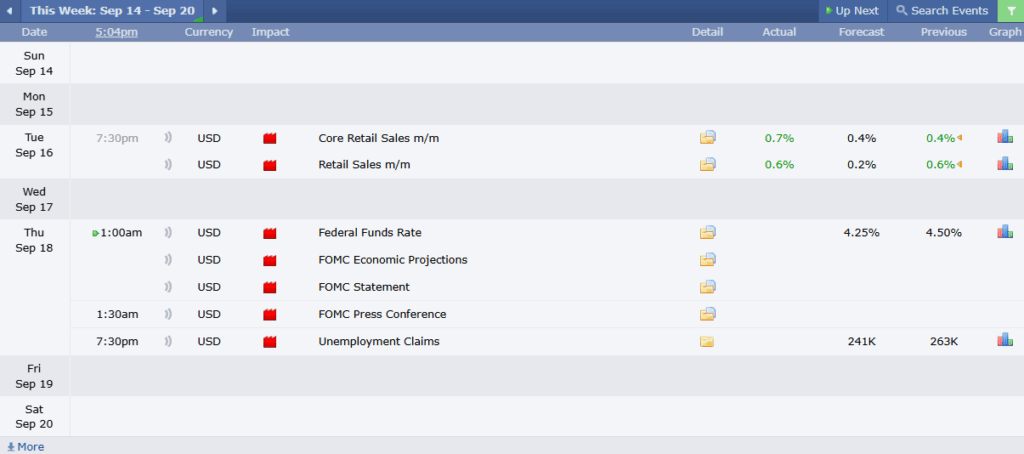Expand the More link at bottom
The height and width of the screenshot is (454, 1024).
pyautogui.click(x=26, y=446)
